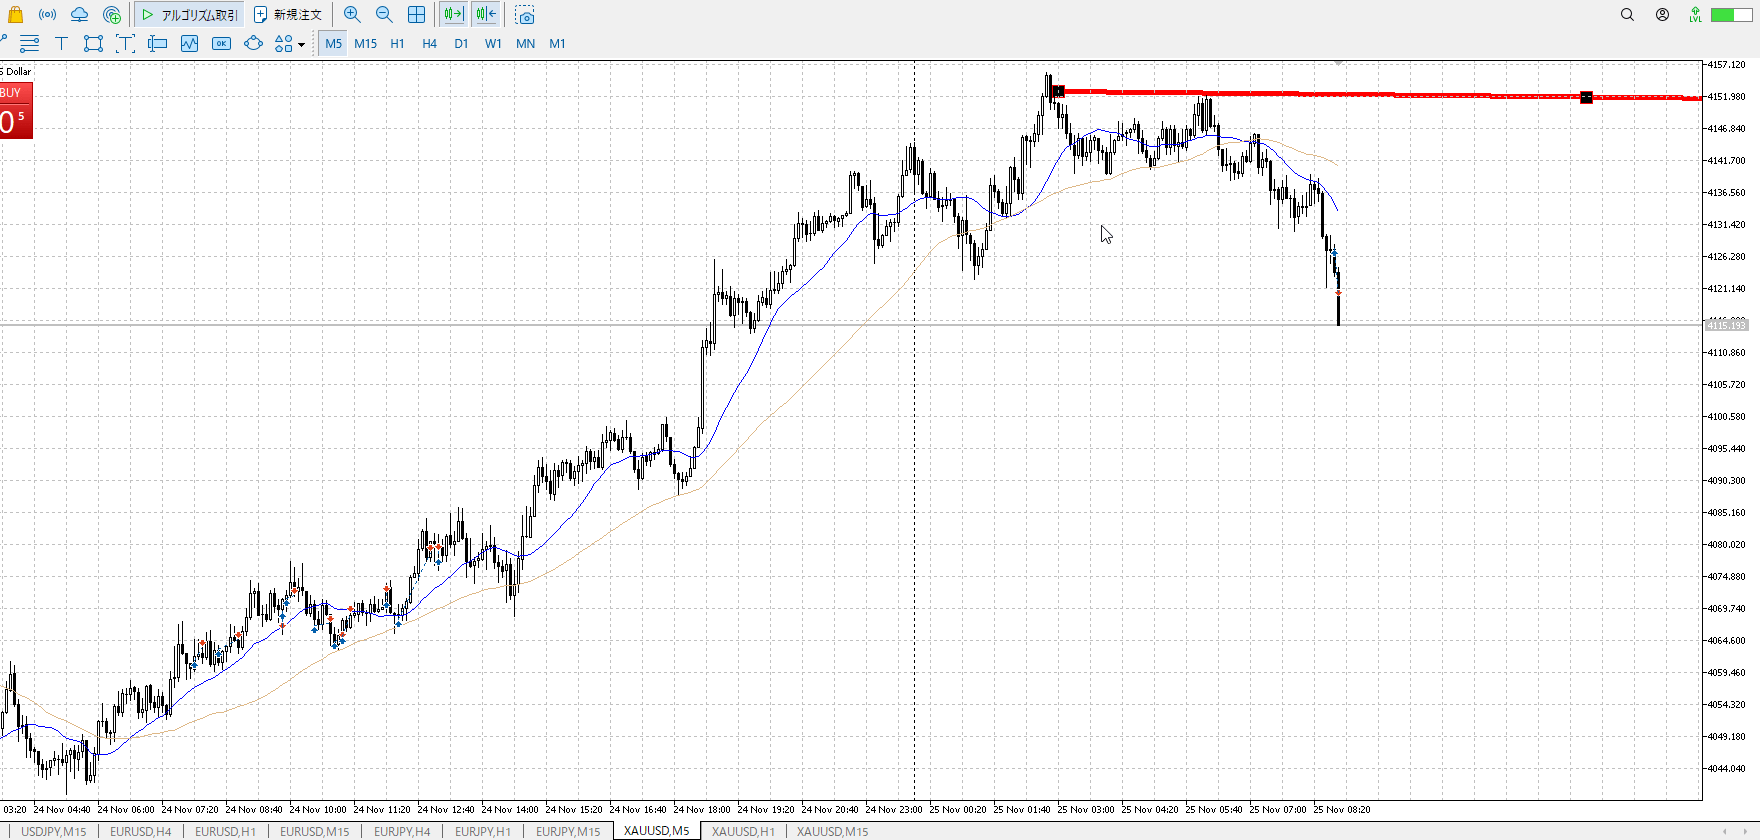Take a chart screenshot with camera icon
Screen dimensions: 1760x840
pos(525,15)
